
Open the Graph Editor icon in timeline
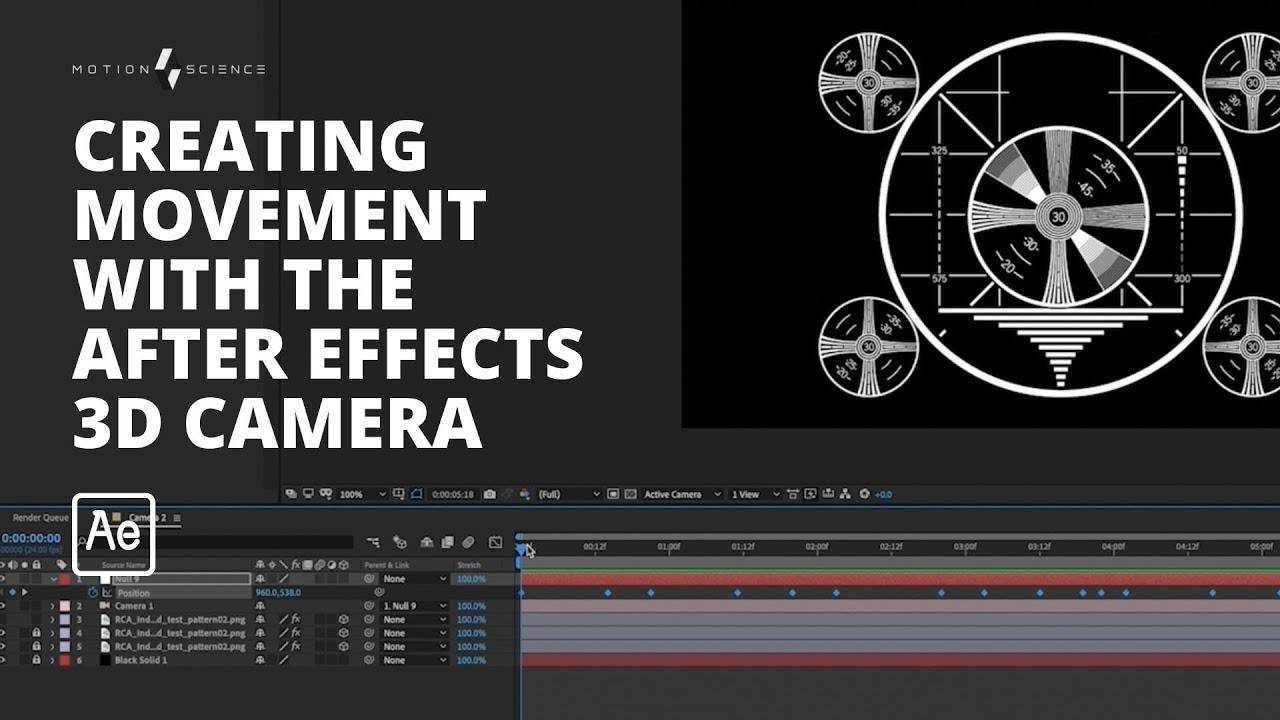tap(495, 542)
